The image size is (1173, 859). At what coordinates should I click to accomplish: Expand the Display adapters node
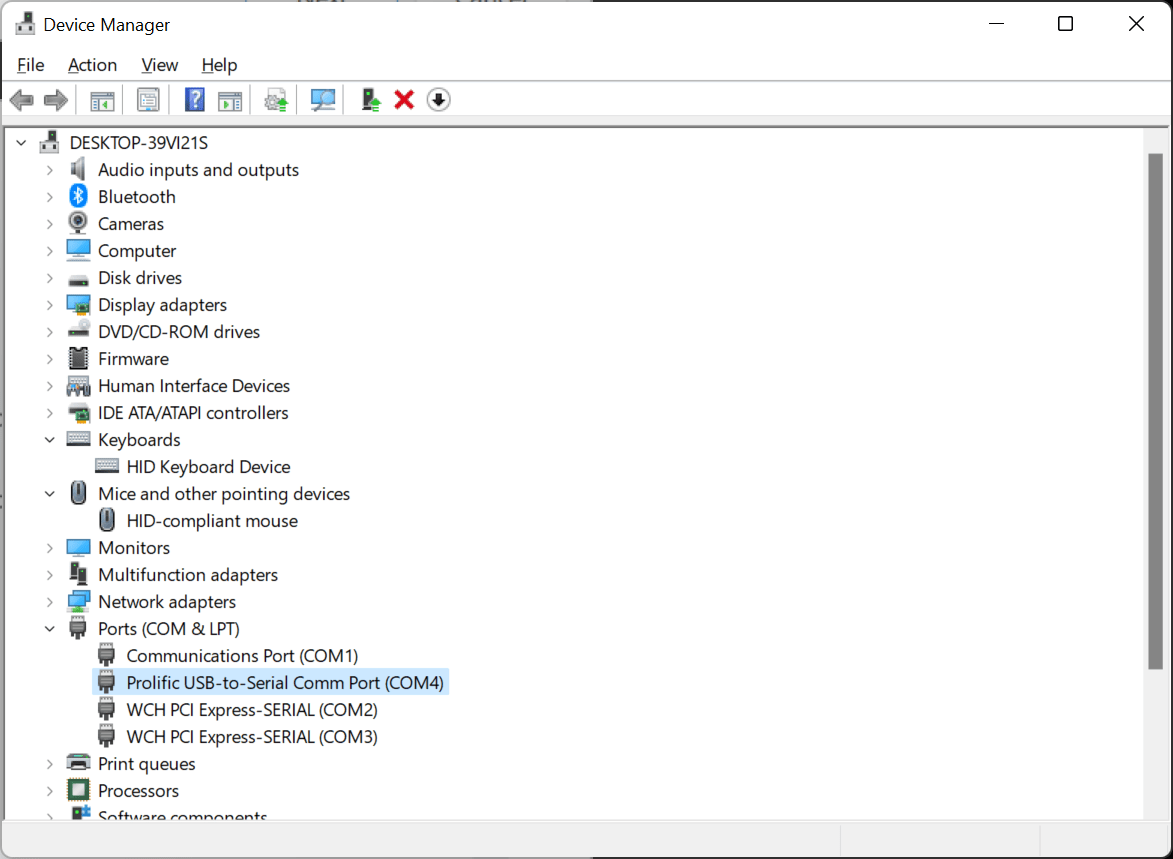(x=49, y=304)
